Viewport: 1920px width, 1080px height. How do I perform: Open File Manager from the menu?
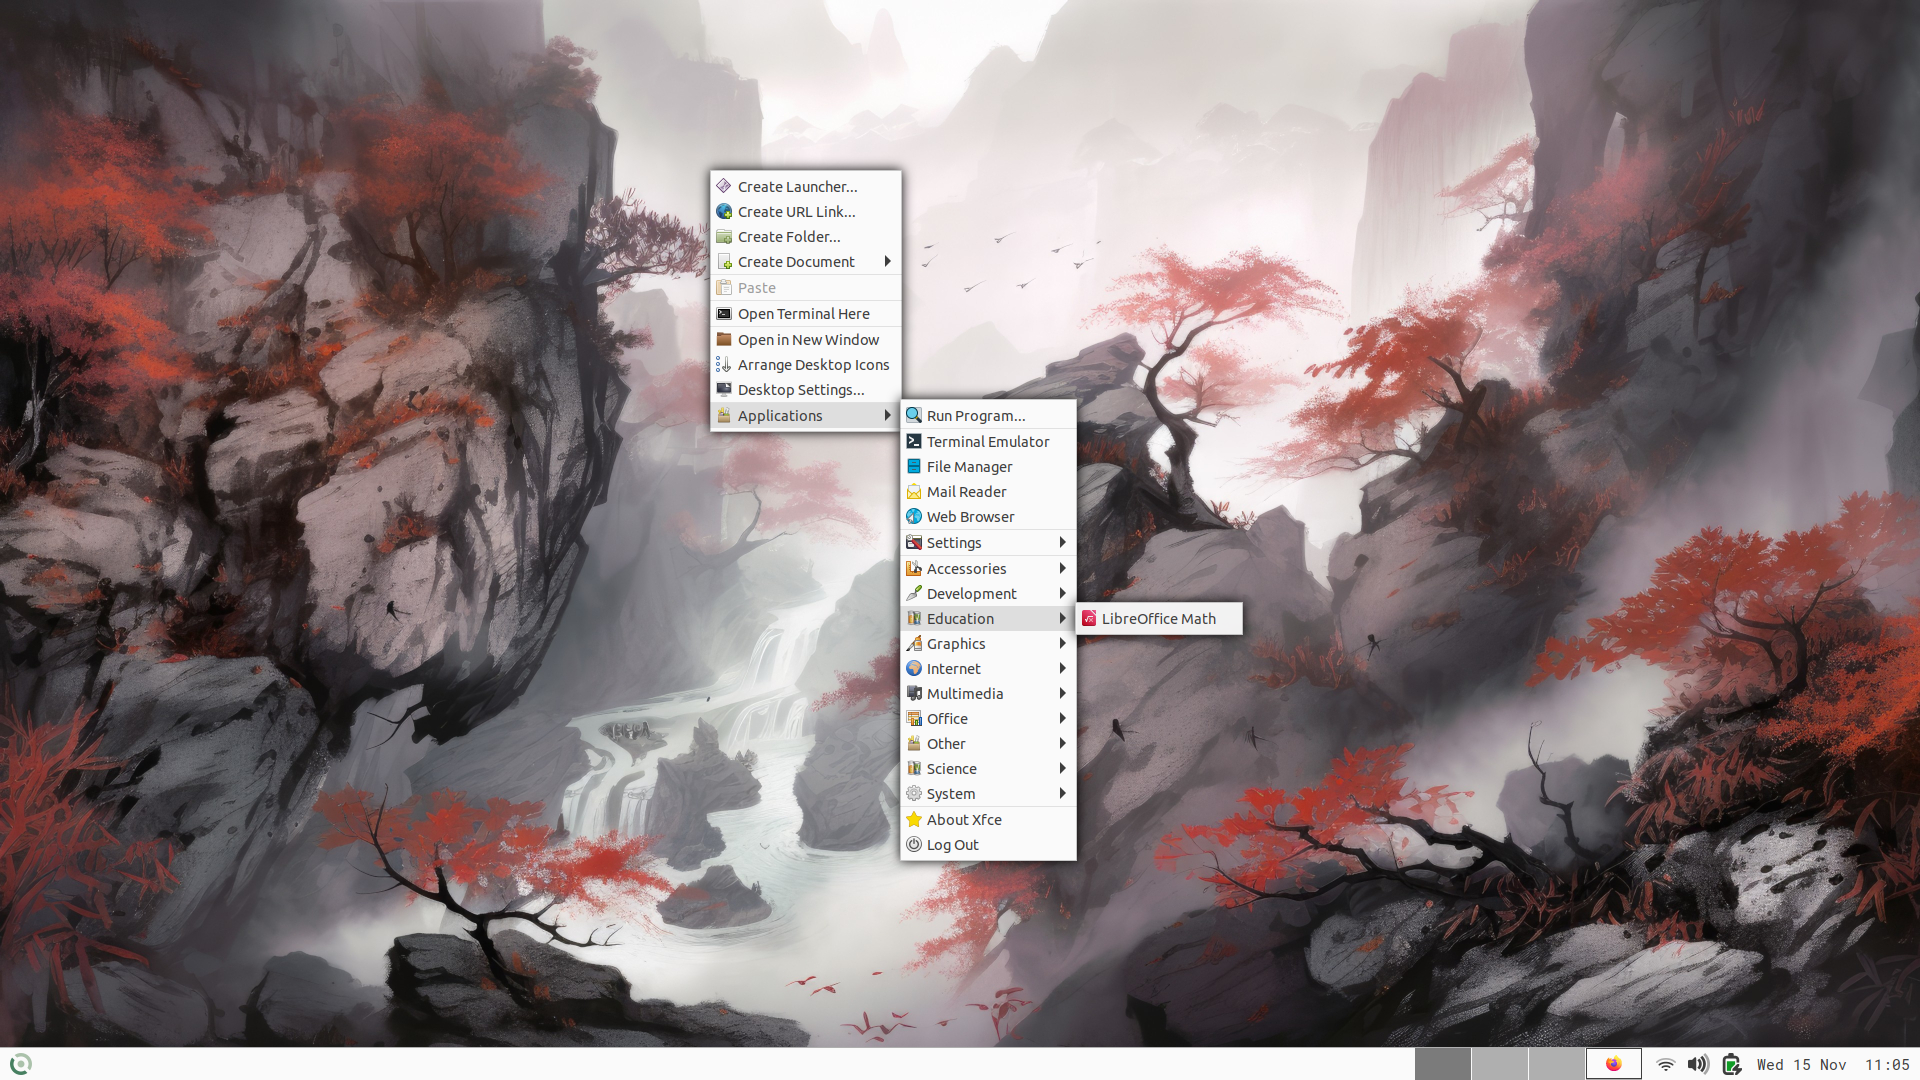[x=969, y=467]
